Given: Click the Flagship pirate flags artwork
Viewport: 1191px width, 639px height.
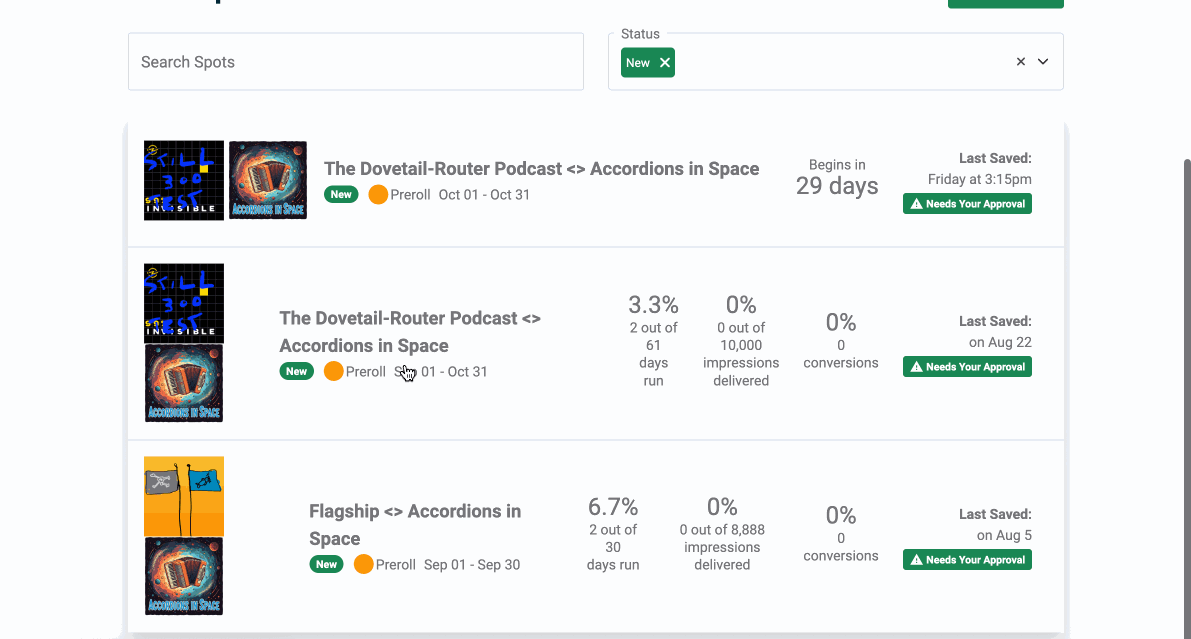Looking at the screenshot, I should click(x=184, y=496).
